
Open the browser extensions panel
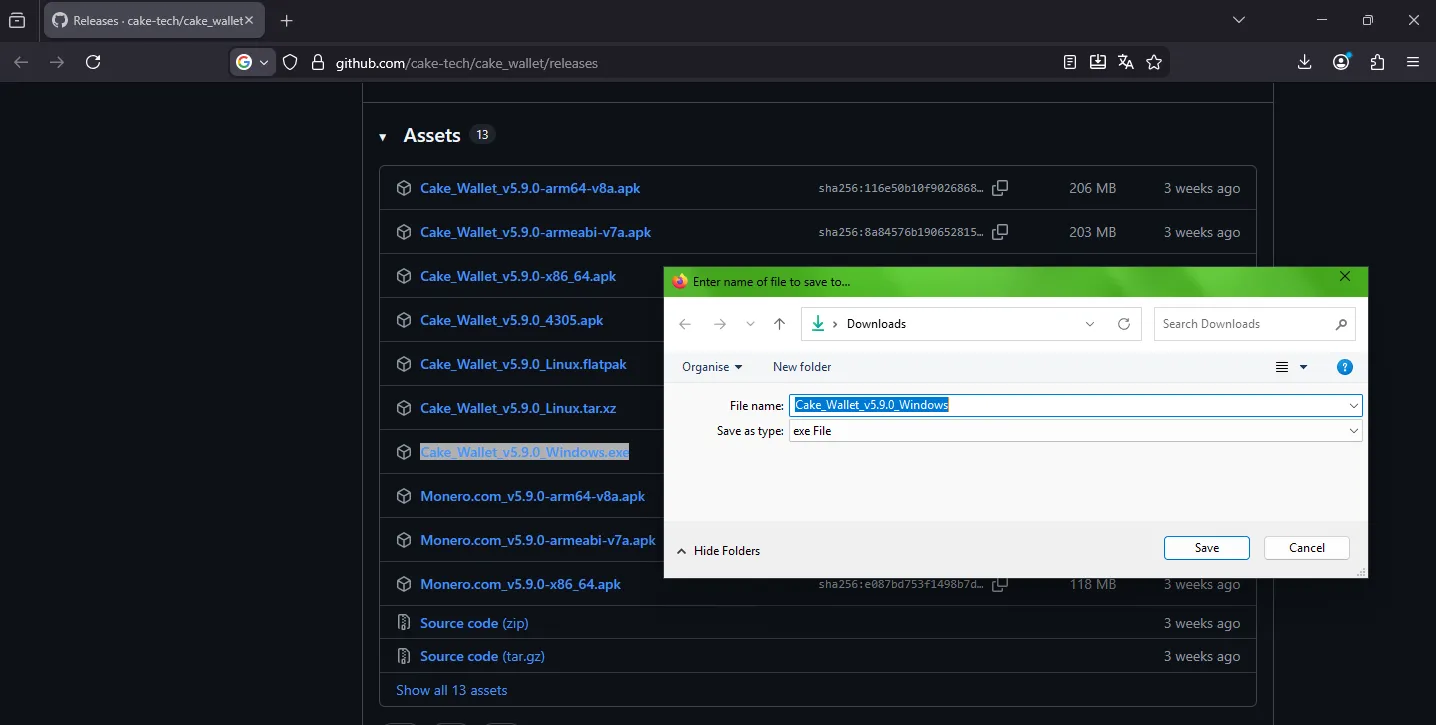[x=1377, y=62]
